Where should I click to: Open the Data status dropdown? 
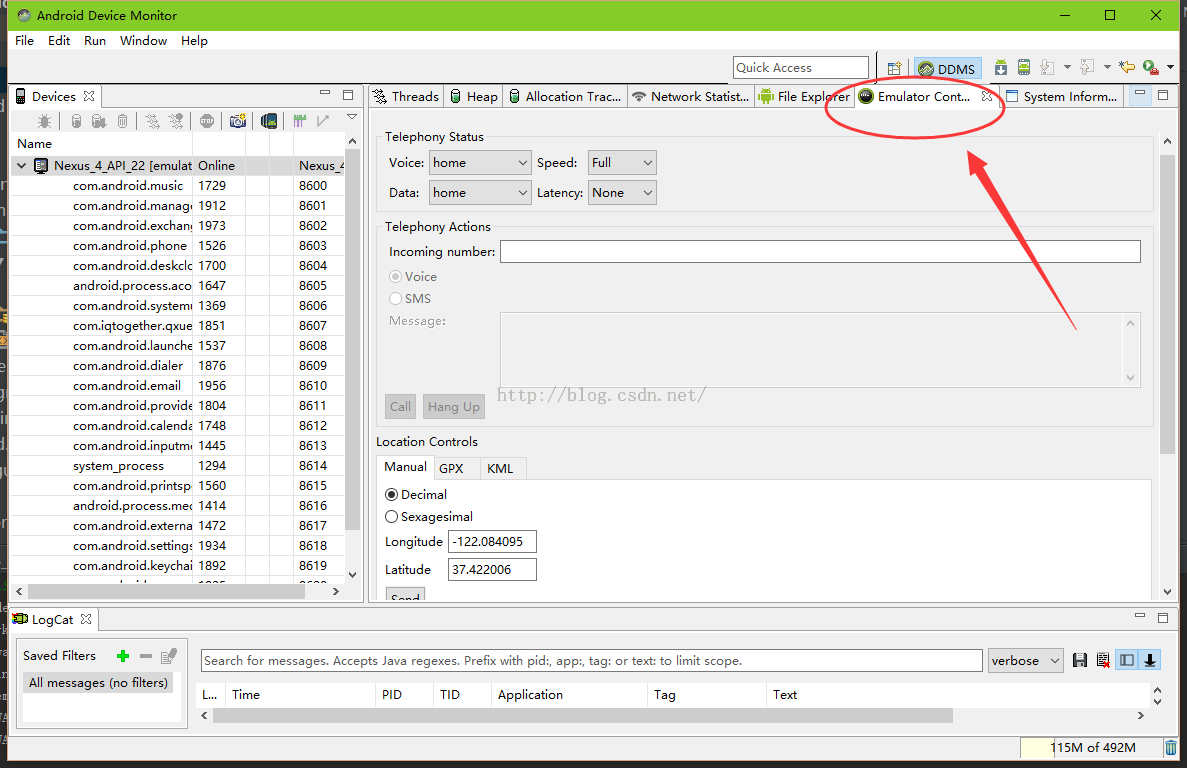coord(480,193)
